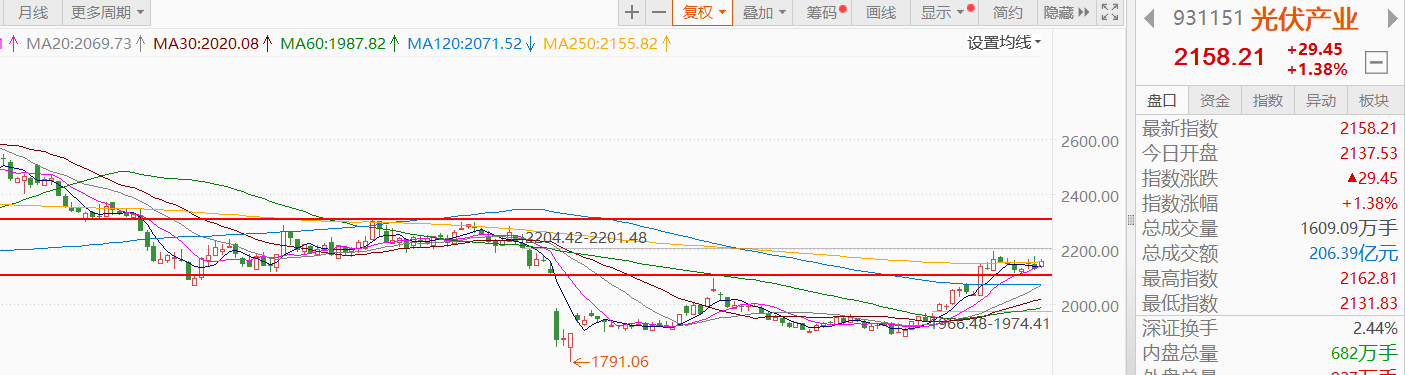This screenshot has height=375, width=1405.
Task: Click the 2600.00 price axis label
Action: point(1089,142)
